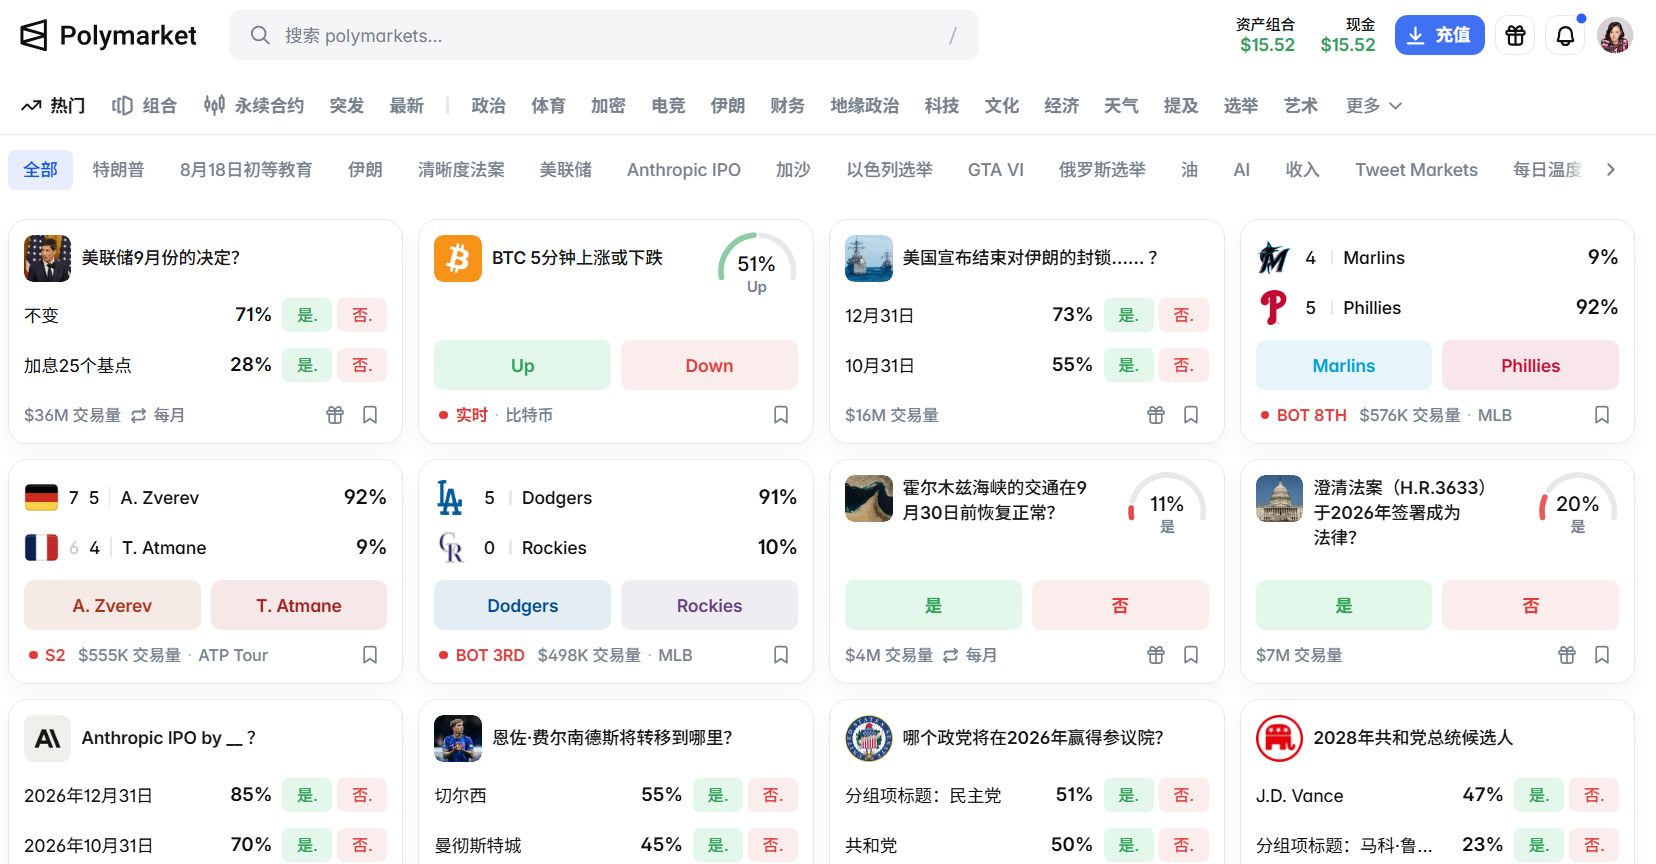The width and height of the screenshot is (1656, 864).
Task: Bookmark the 霍尔木兹海峡 market
Action: click(1191, 655)
